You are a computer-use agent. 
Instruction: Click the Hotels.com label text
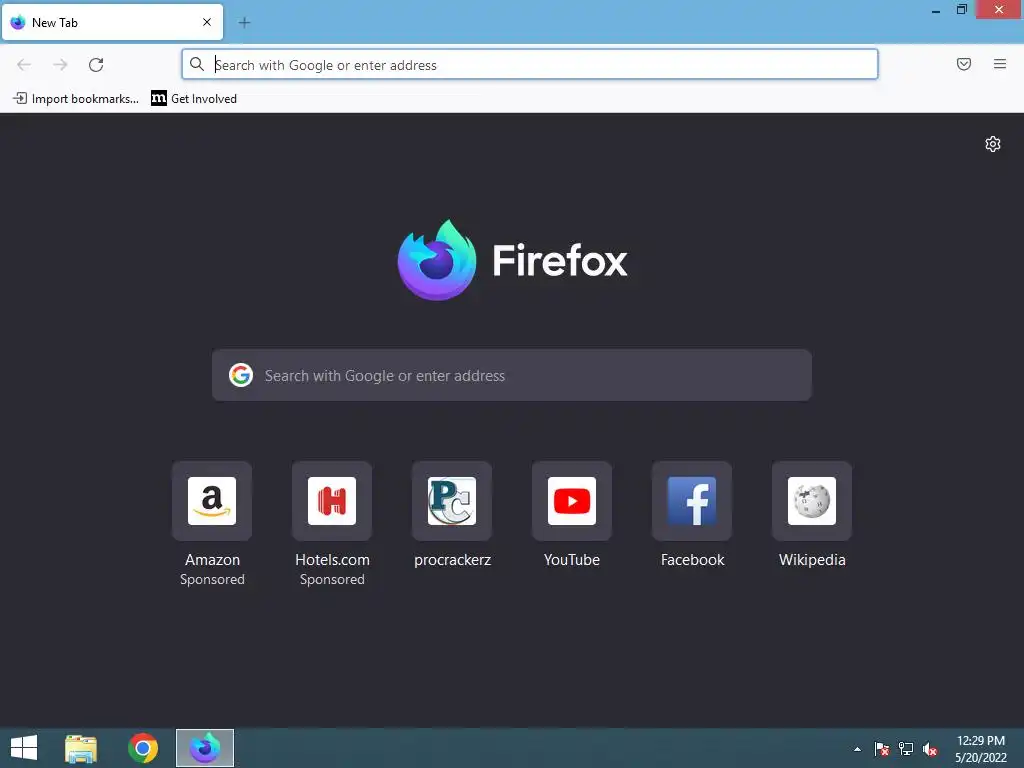coord(332,560)
